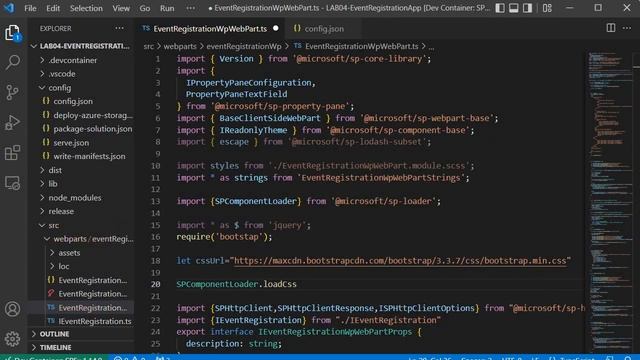This screenshot has width=640, height=360.
Task: Click line number 13 in gutter
Action: 156,201
